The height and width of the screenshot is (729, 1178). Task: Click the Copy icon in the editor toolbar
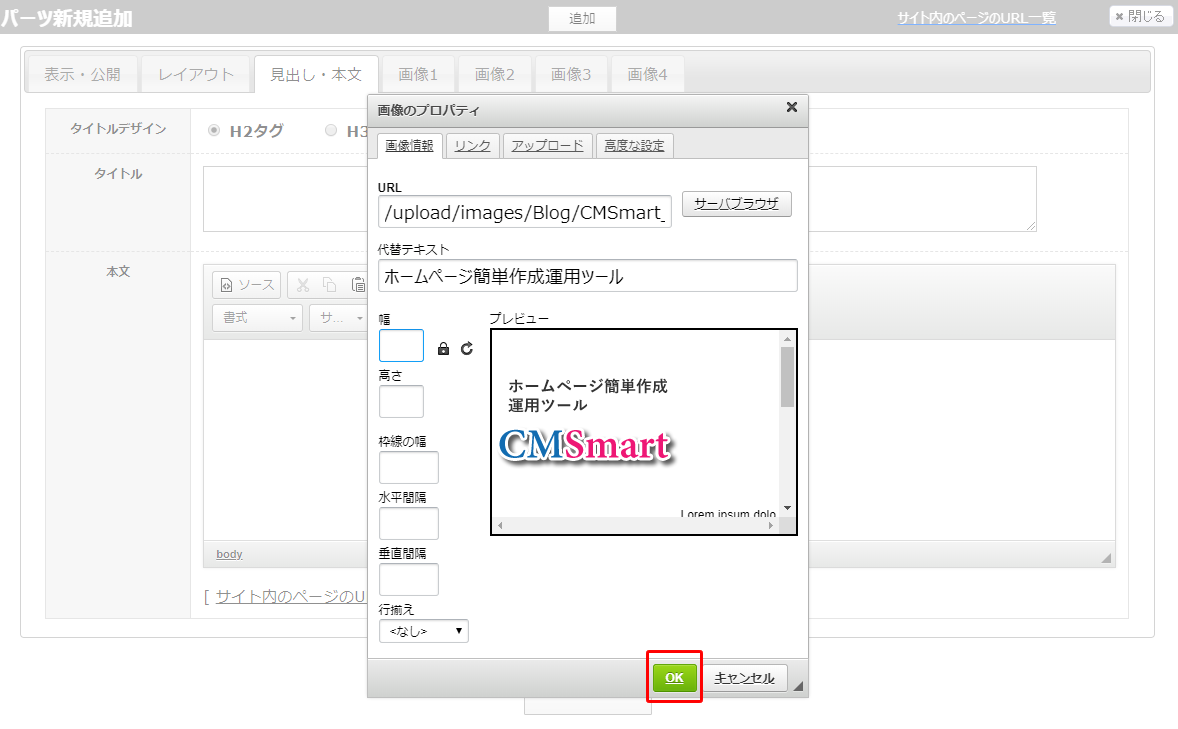(330, 285)
